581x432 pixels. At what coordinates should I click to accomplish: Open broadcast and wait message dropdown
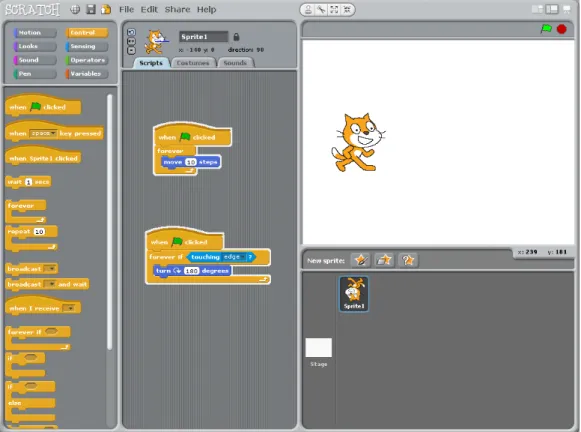point(50,284)
